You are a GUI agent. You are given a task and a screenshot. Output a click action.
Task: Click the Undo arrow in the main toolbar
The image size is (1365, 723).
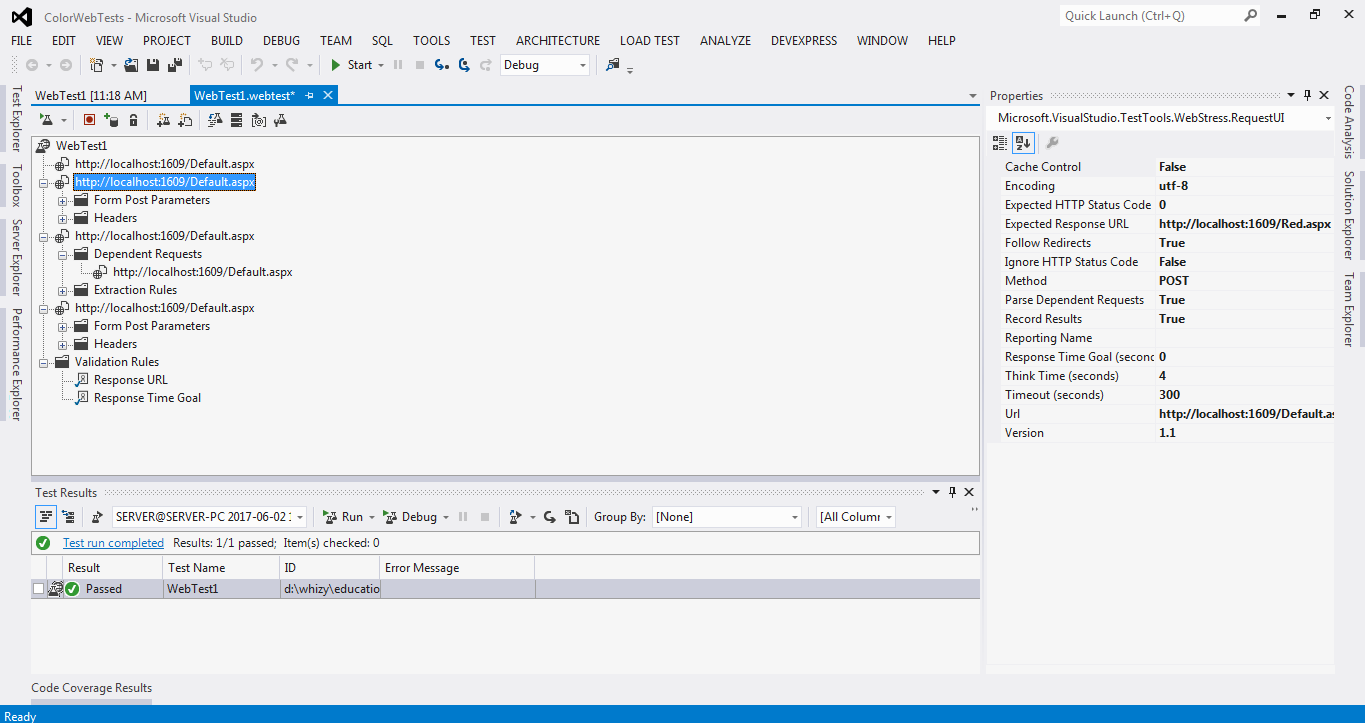pos(257,65)
